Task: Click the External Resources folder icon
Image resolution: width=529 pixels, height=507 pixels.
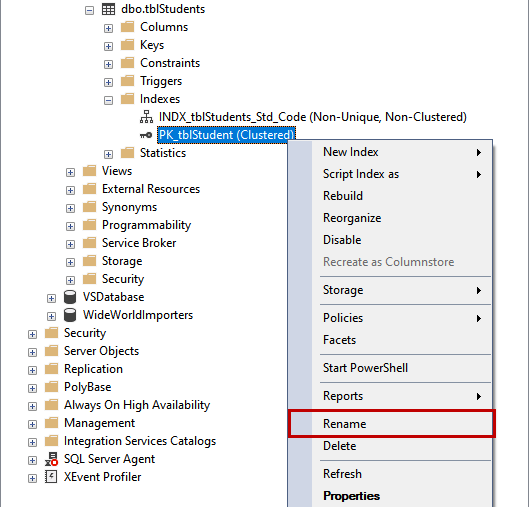Action: tap(89, 189)
